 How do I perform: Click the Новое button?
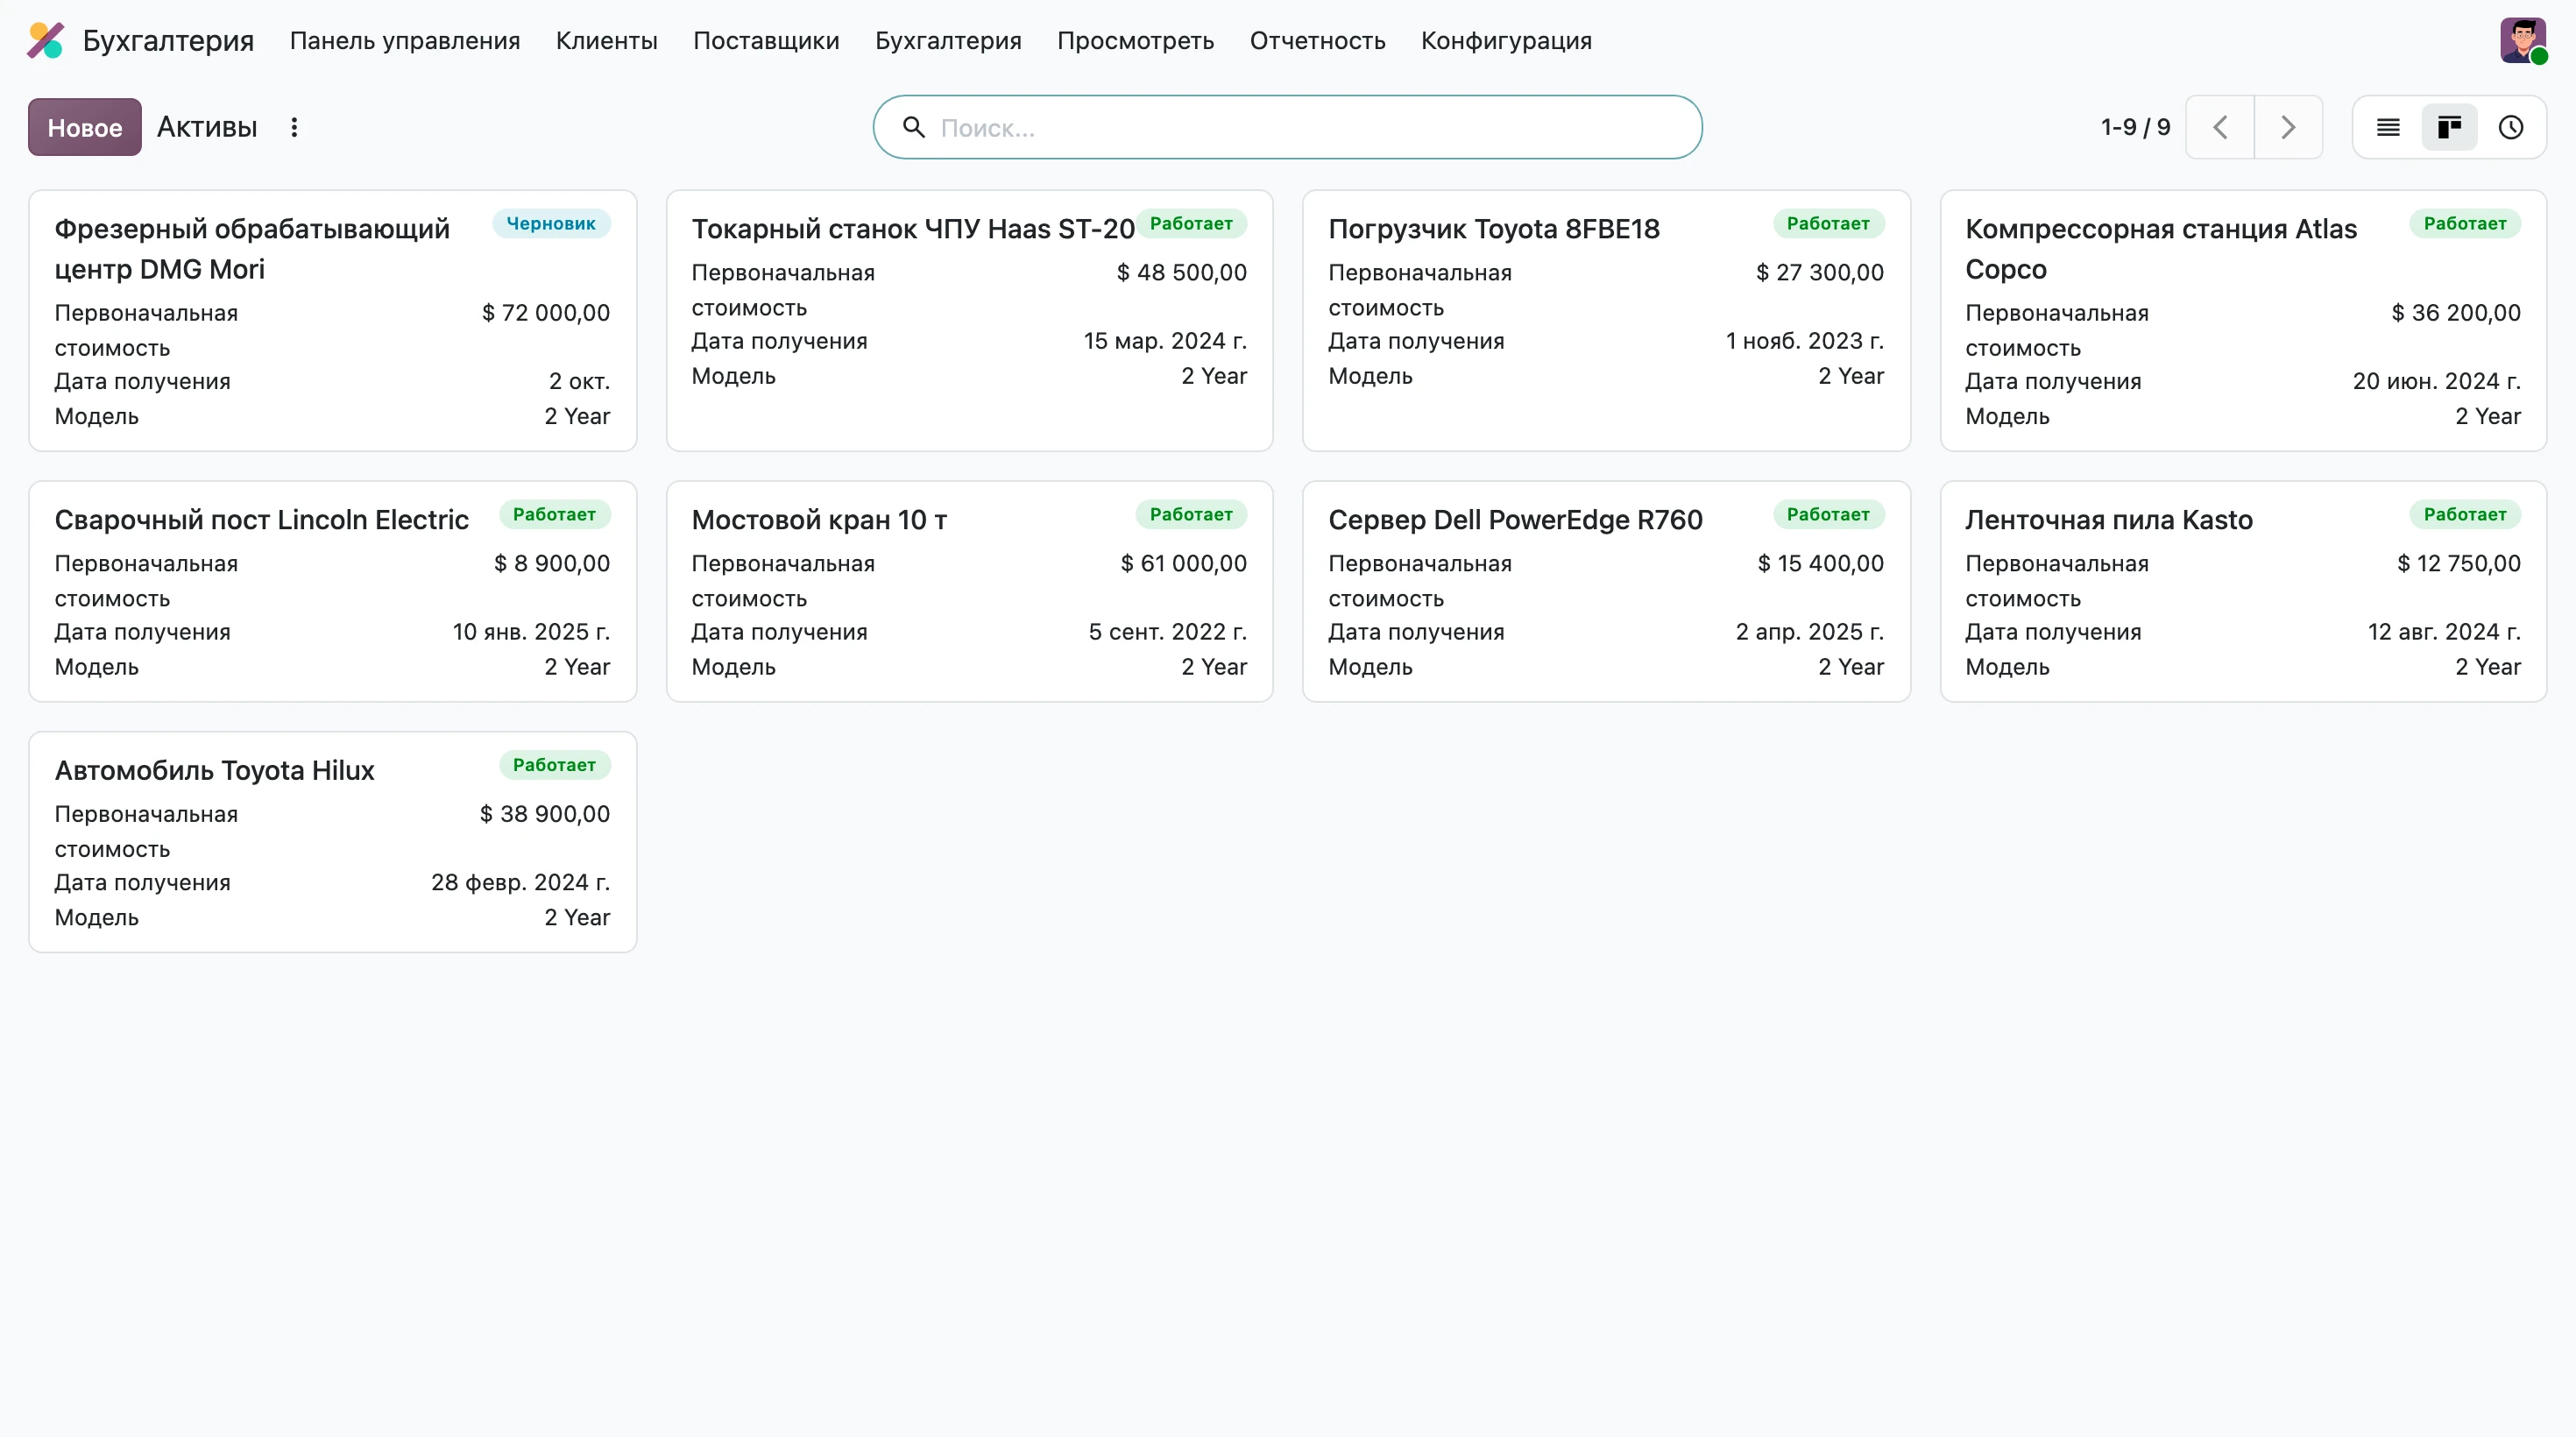click(x=85, y=127)
